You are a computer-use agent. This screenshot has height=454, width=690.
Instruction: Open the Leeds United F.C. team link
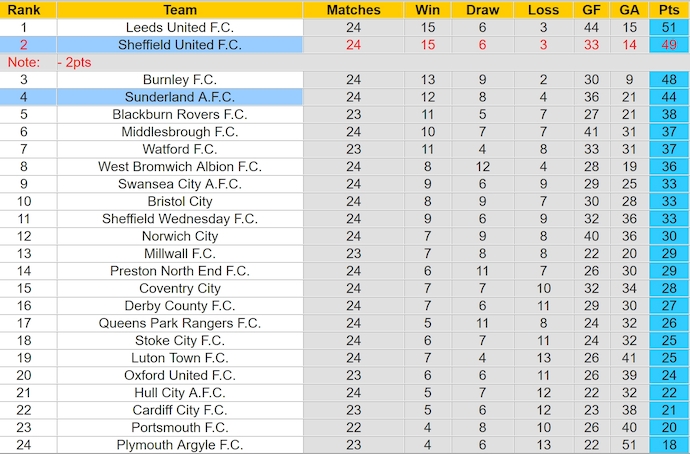(x=180, y=27)
